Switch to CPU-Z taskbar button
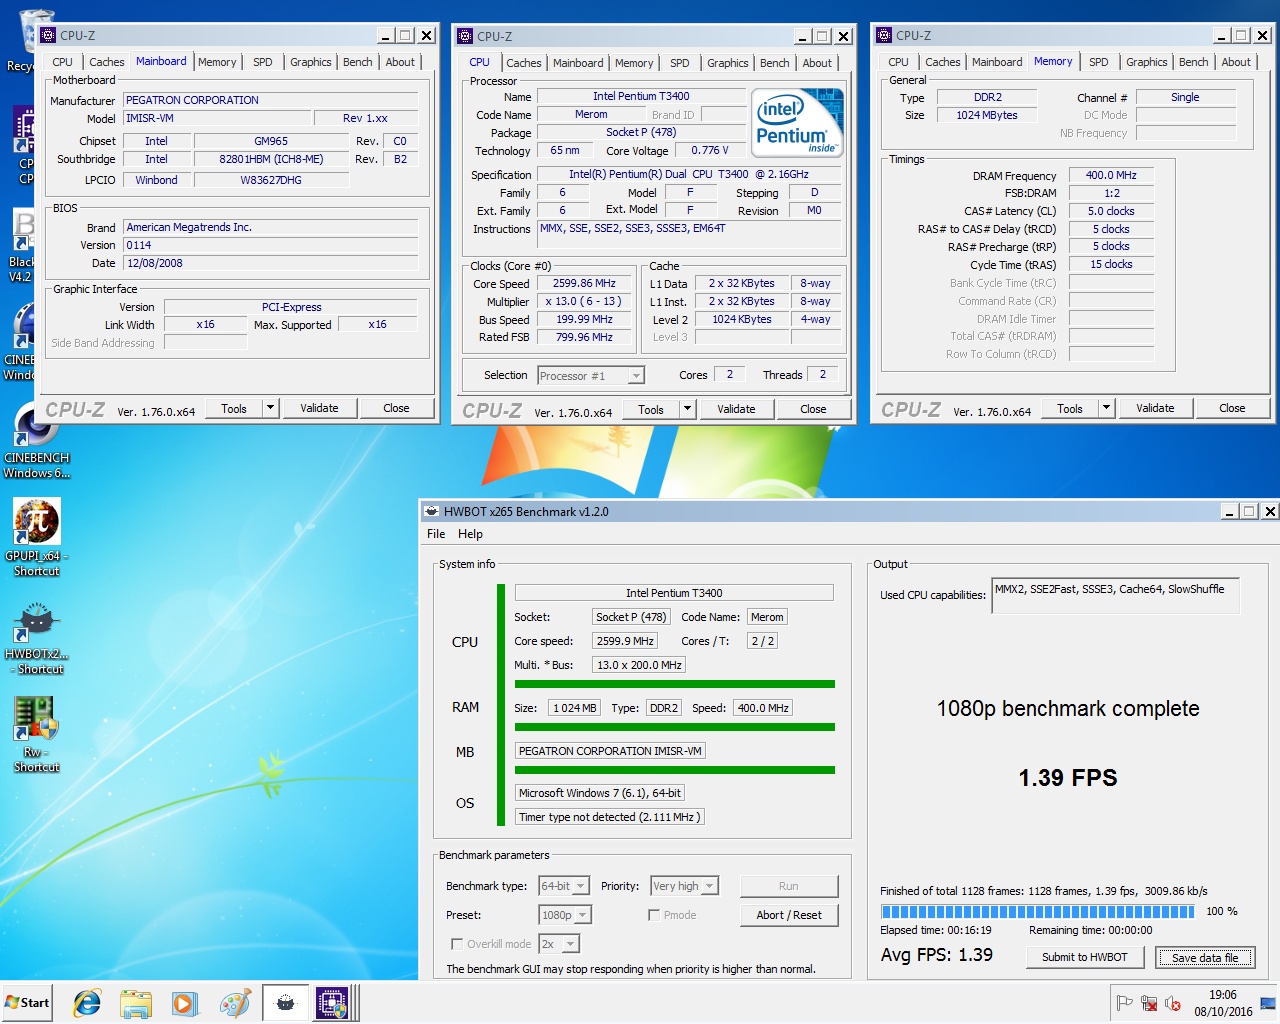Screen dimensions: 1280x1024 332,1003
